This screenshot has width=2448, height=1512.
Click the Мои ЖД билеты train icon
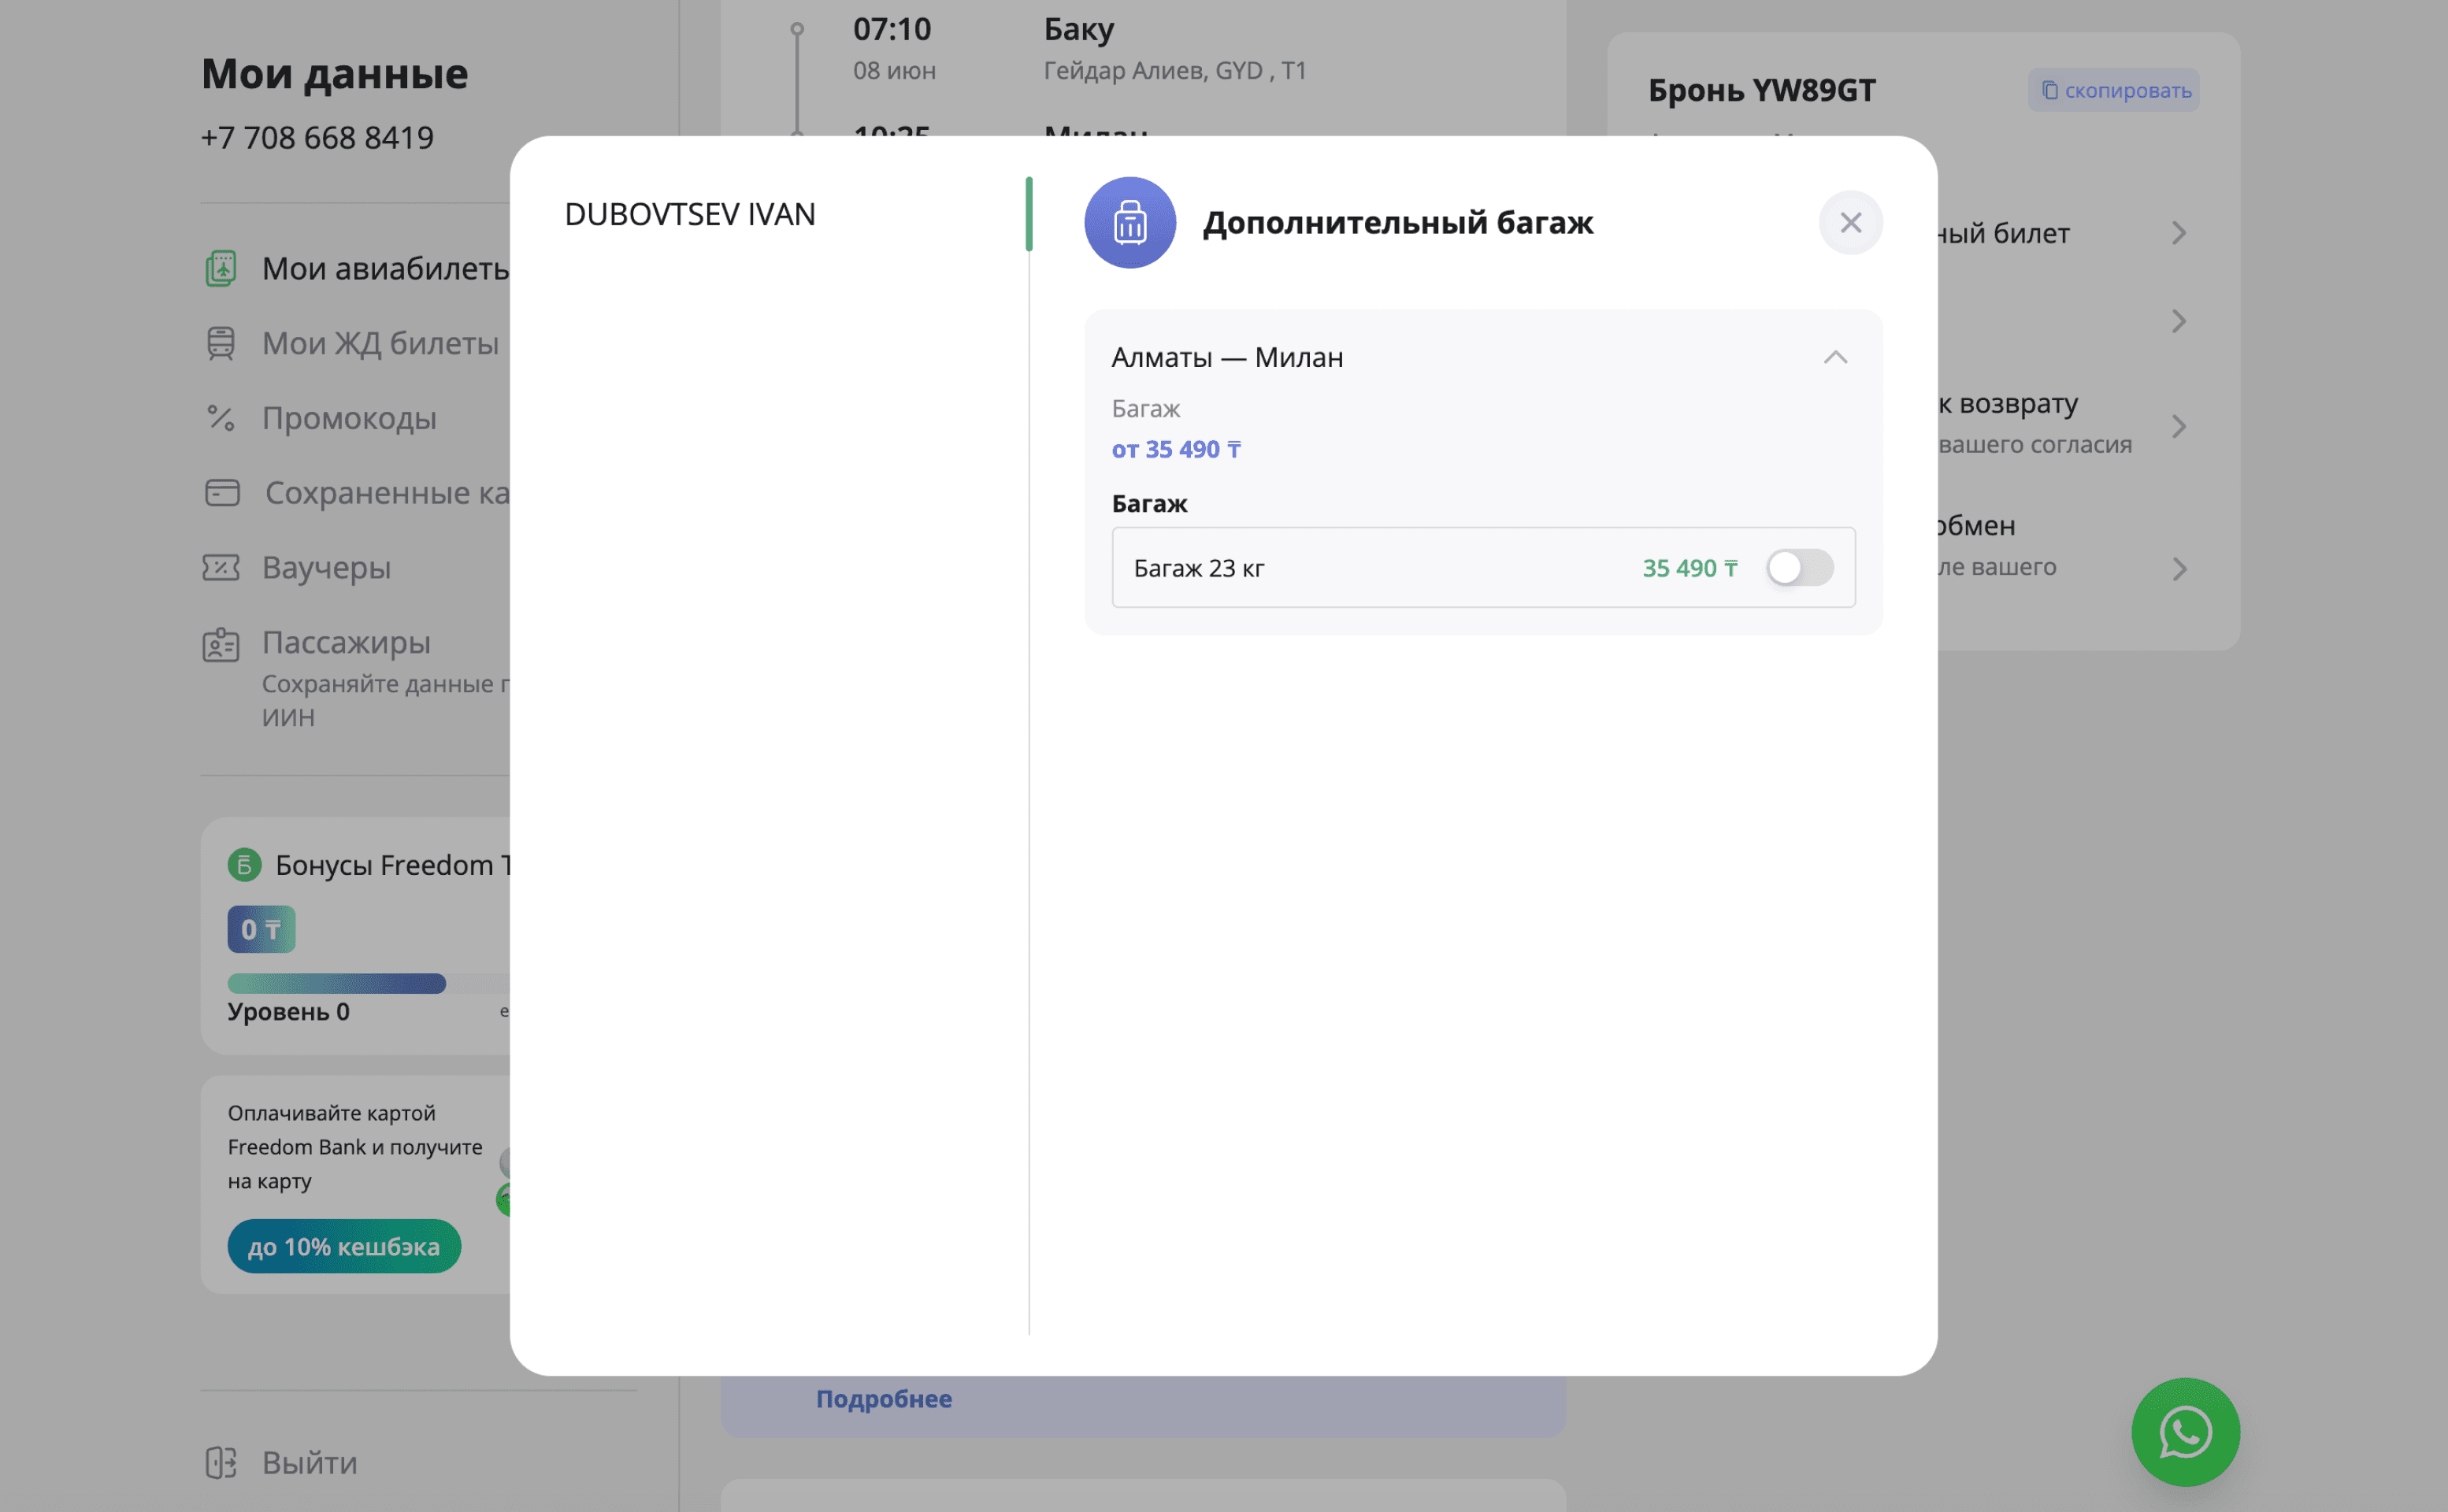point(221,343)
